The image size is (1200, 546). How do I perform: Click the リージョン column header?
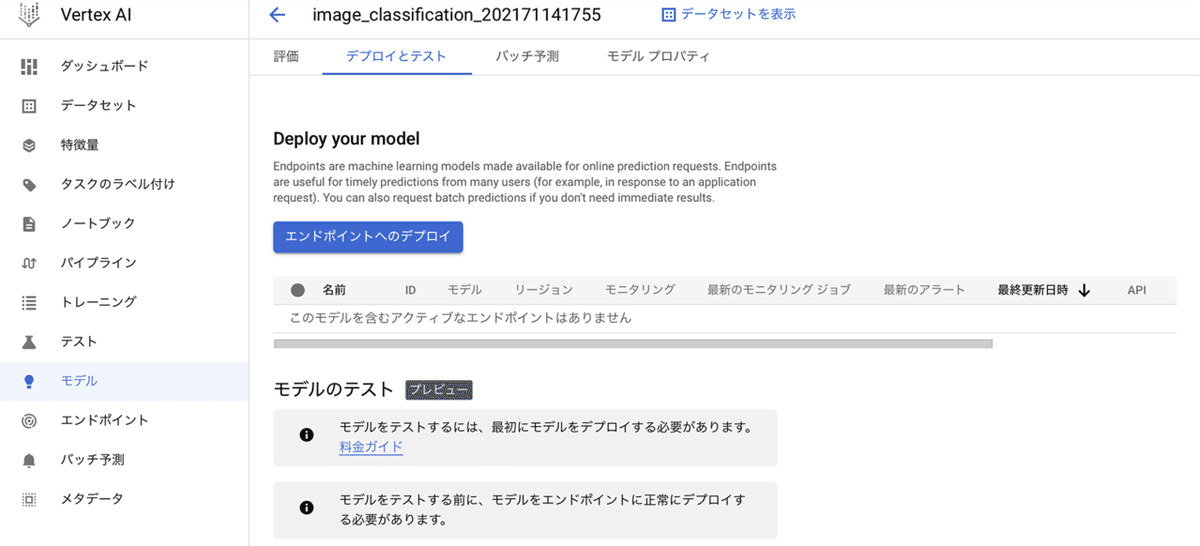pyautogui.click(x=544, y=290)
